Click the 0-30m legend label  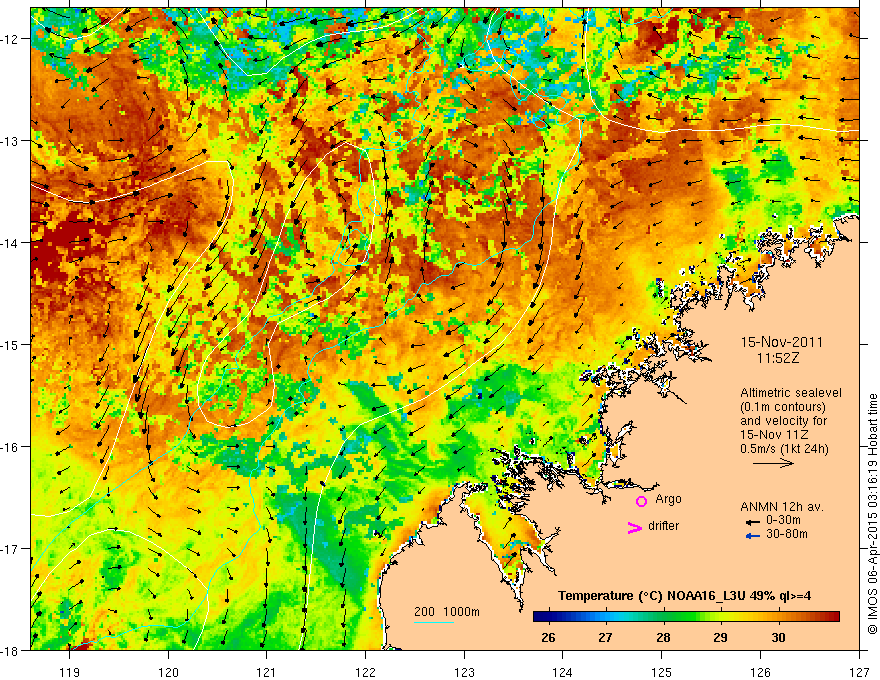pos(783,520)
